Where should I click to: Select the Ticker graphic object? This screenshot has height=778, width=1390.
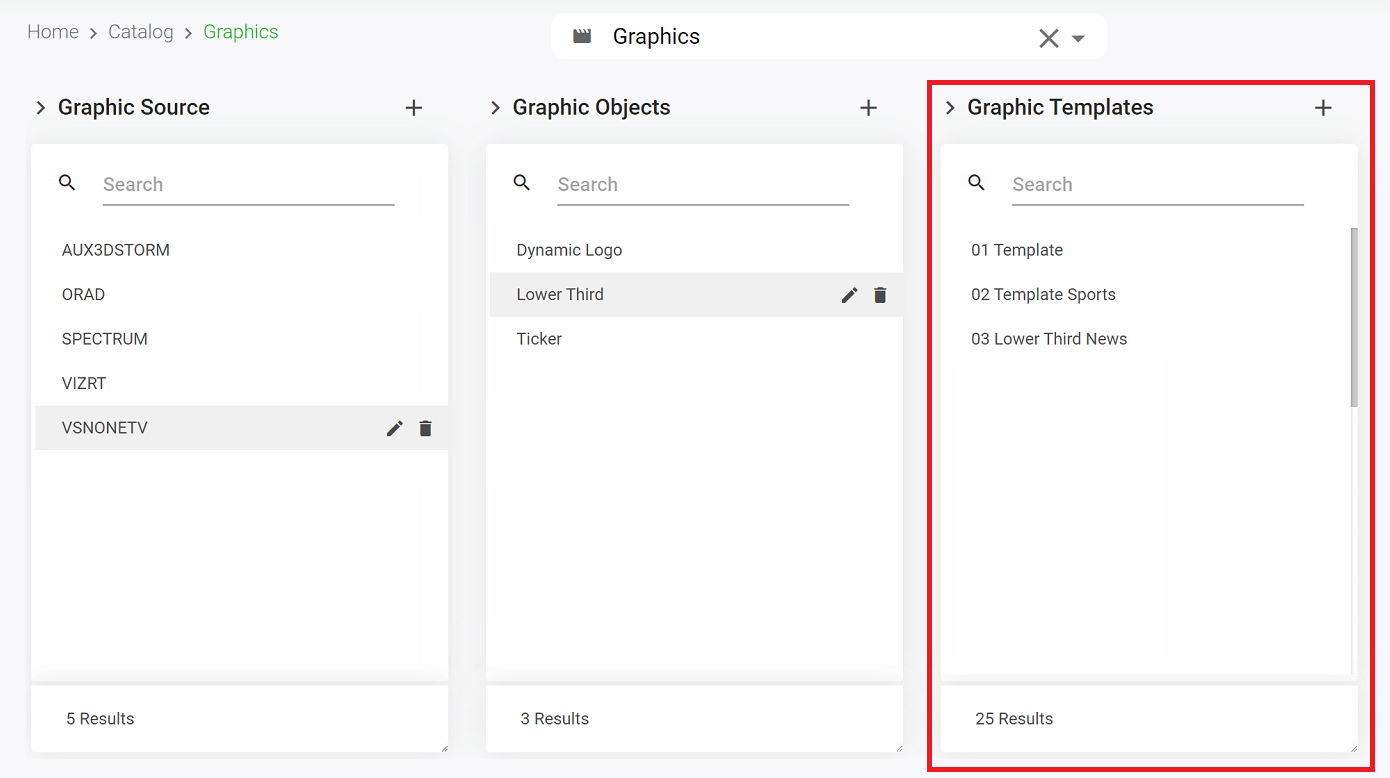tap(539, 339)
